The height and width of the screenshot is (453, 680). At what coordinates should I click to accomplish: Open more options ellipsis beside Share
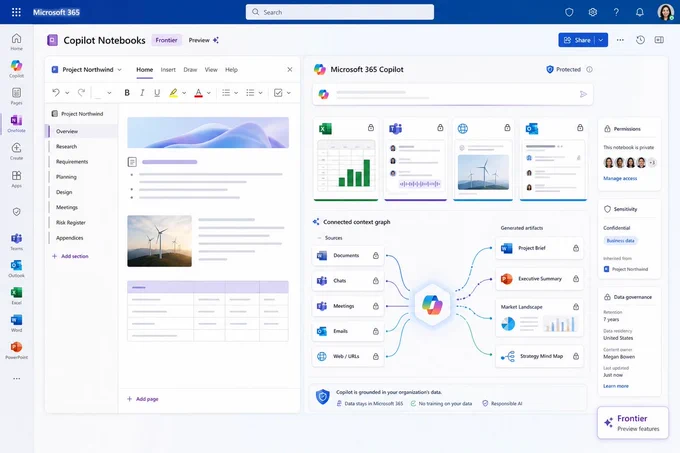coord(620,40)
